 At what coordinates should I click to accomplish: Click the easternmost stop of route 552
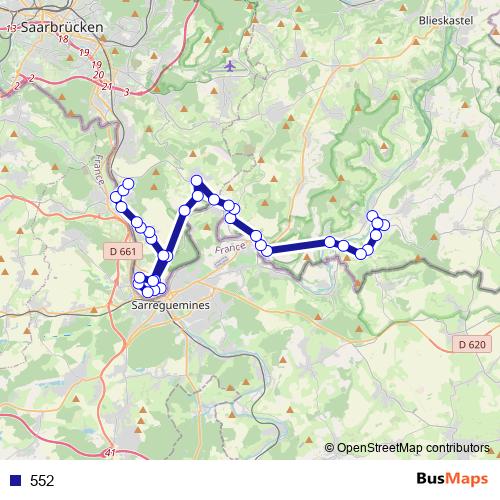coord(384,225)
